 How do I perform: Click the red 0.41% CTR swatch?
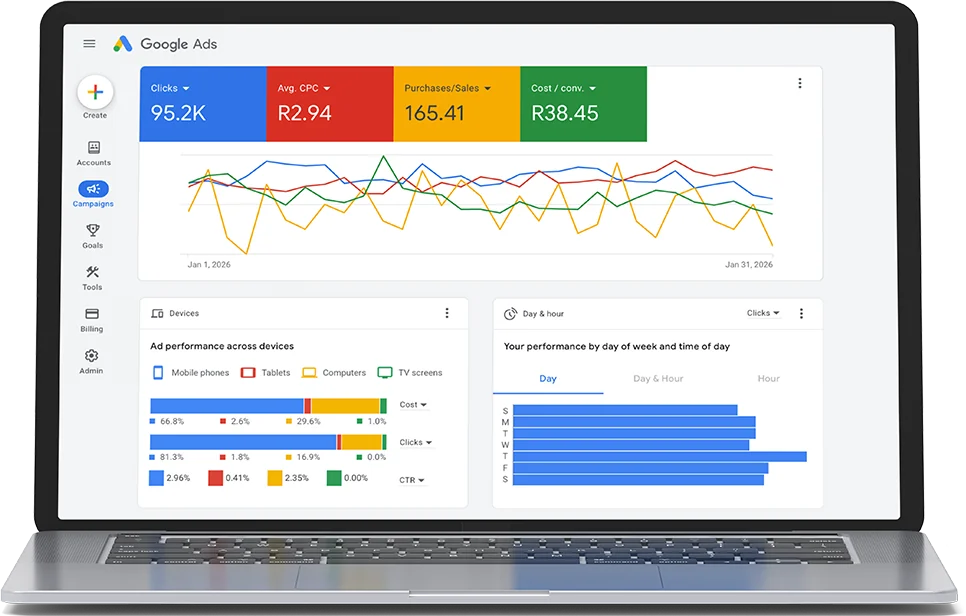click(x=216, y=478)
